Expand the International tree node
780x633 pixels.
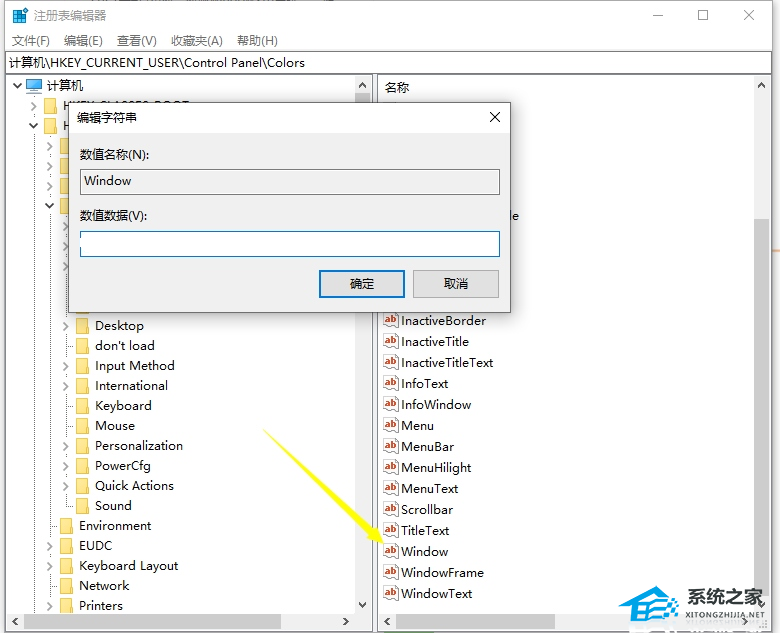coord(65,386)
